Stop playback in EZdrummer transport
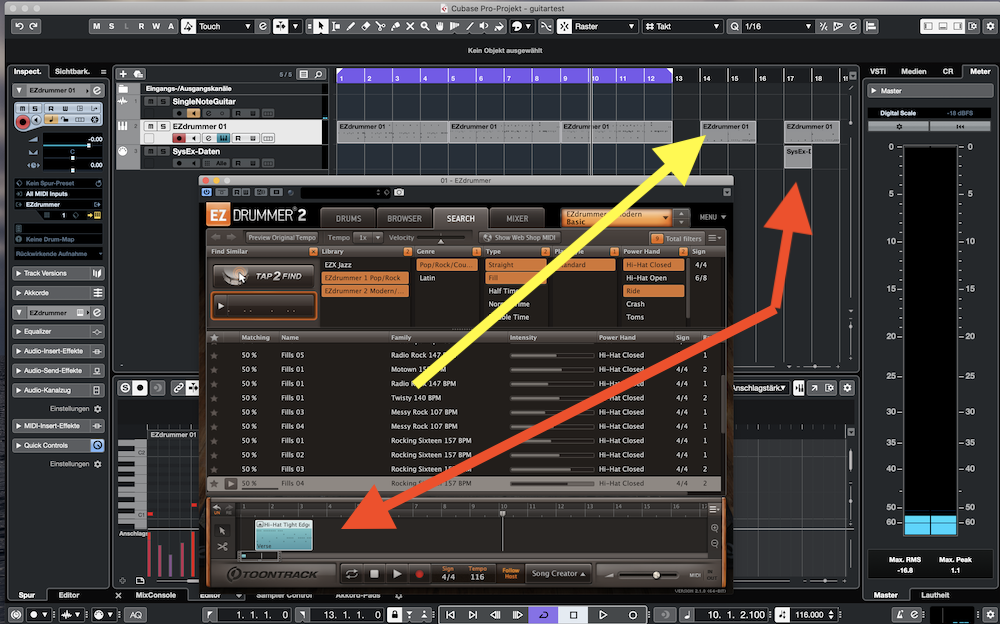 click(374, 574)
